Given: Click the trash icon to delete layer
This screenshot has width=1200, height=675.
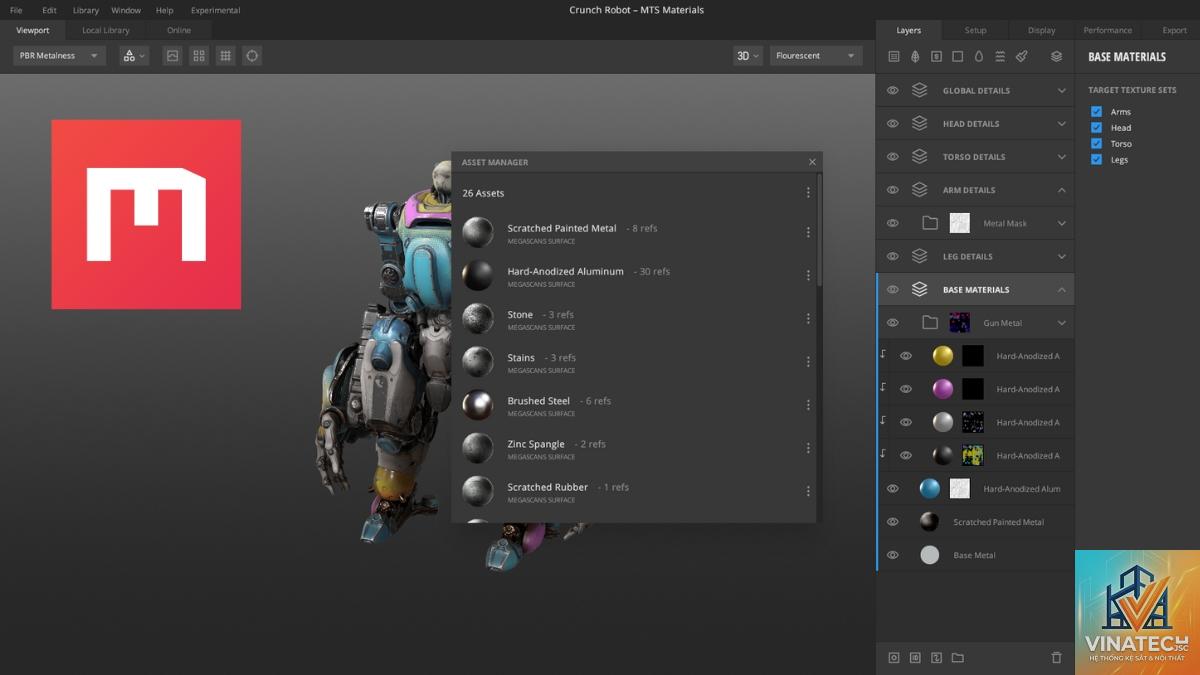Looking at the screenshot, I should tap(1056, 658).
